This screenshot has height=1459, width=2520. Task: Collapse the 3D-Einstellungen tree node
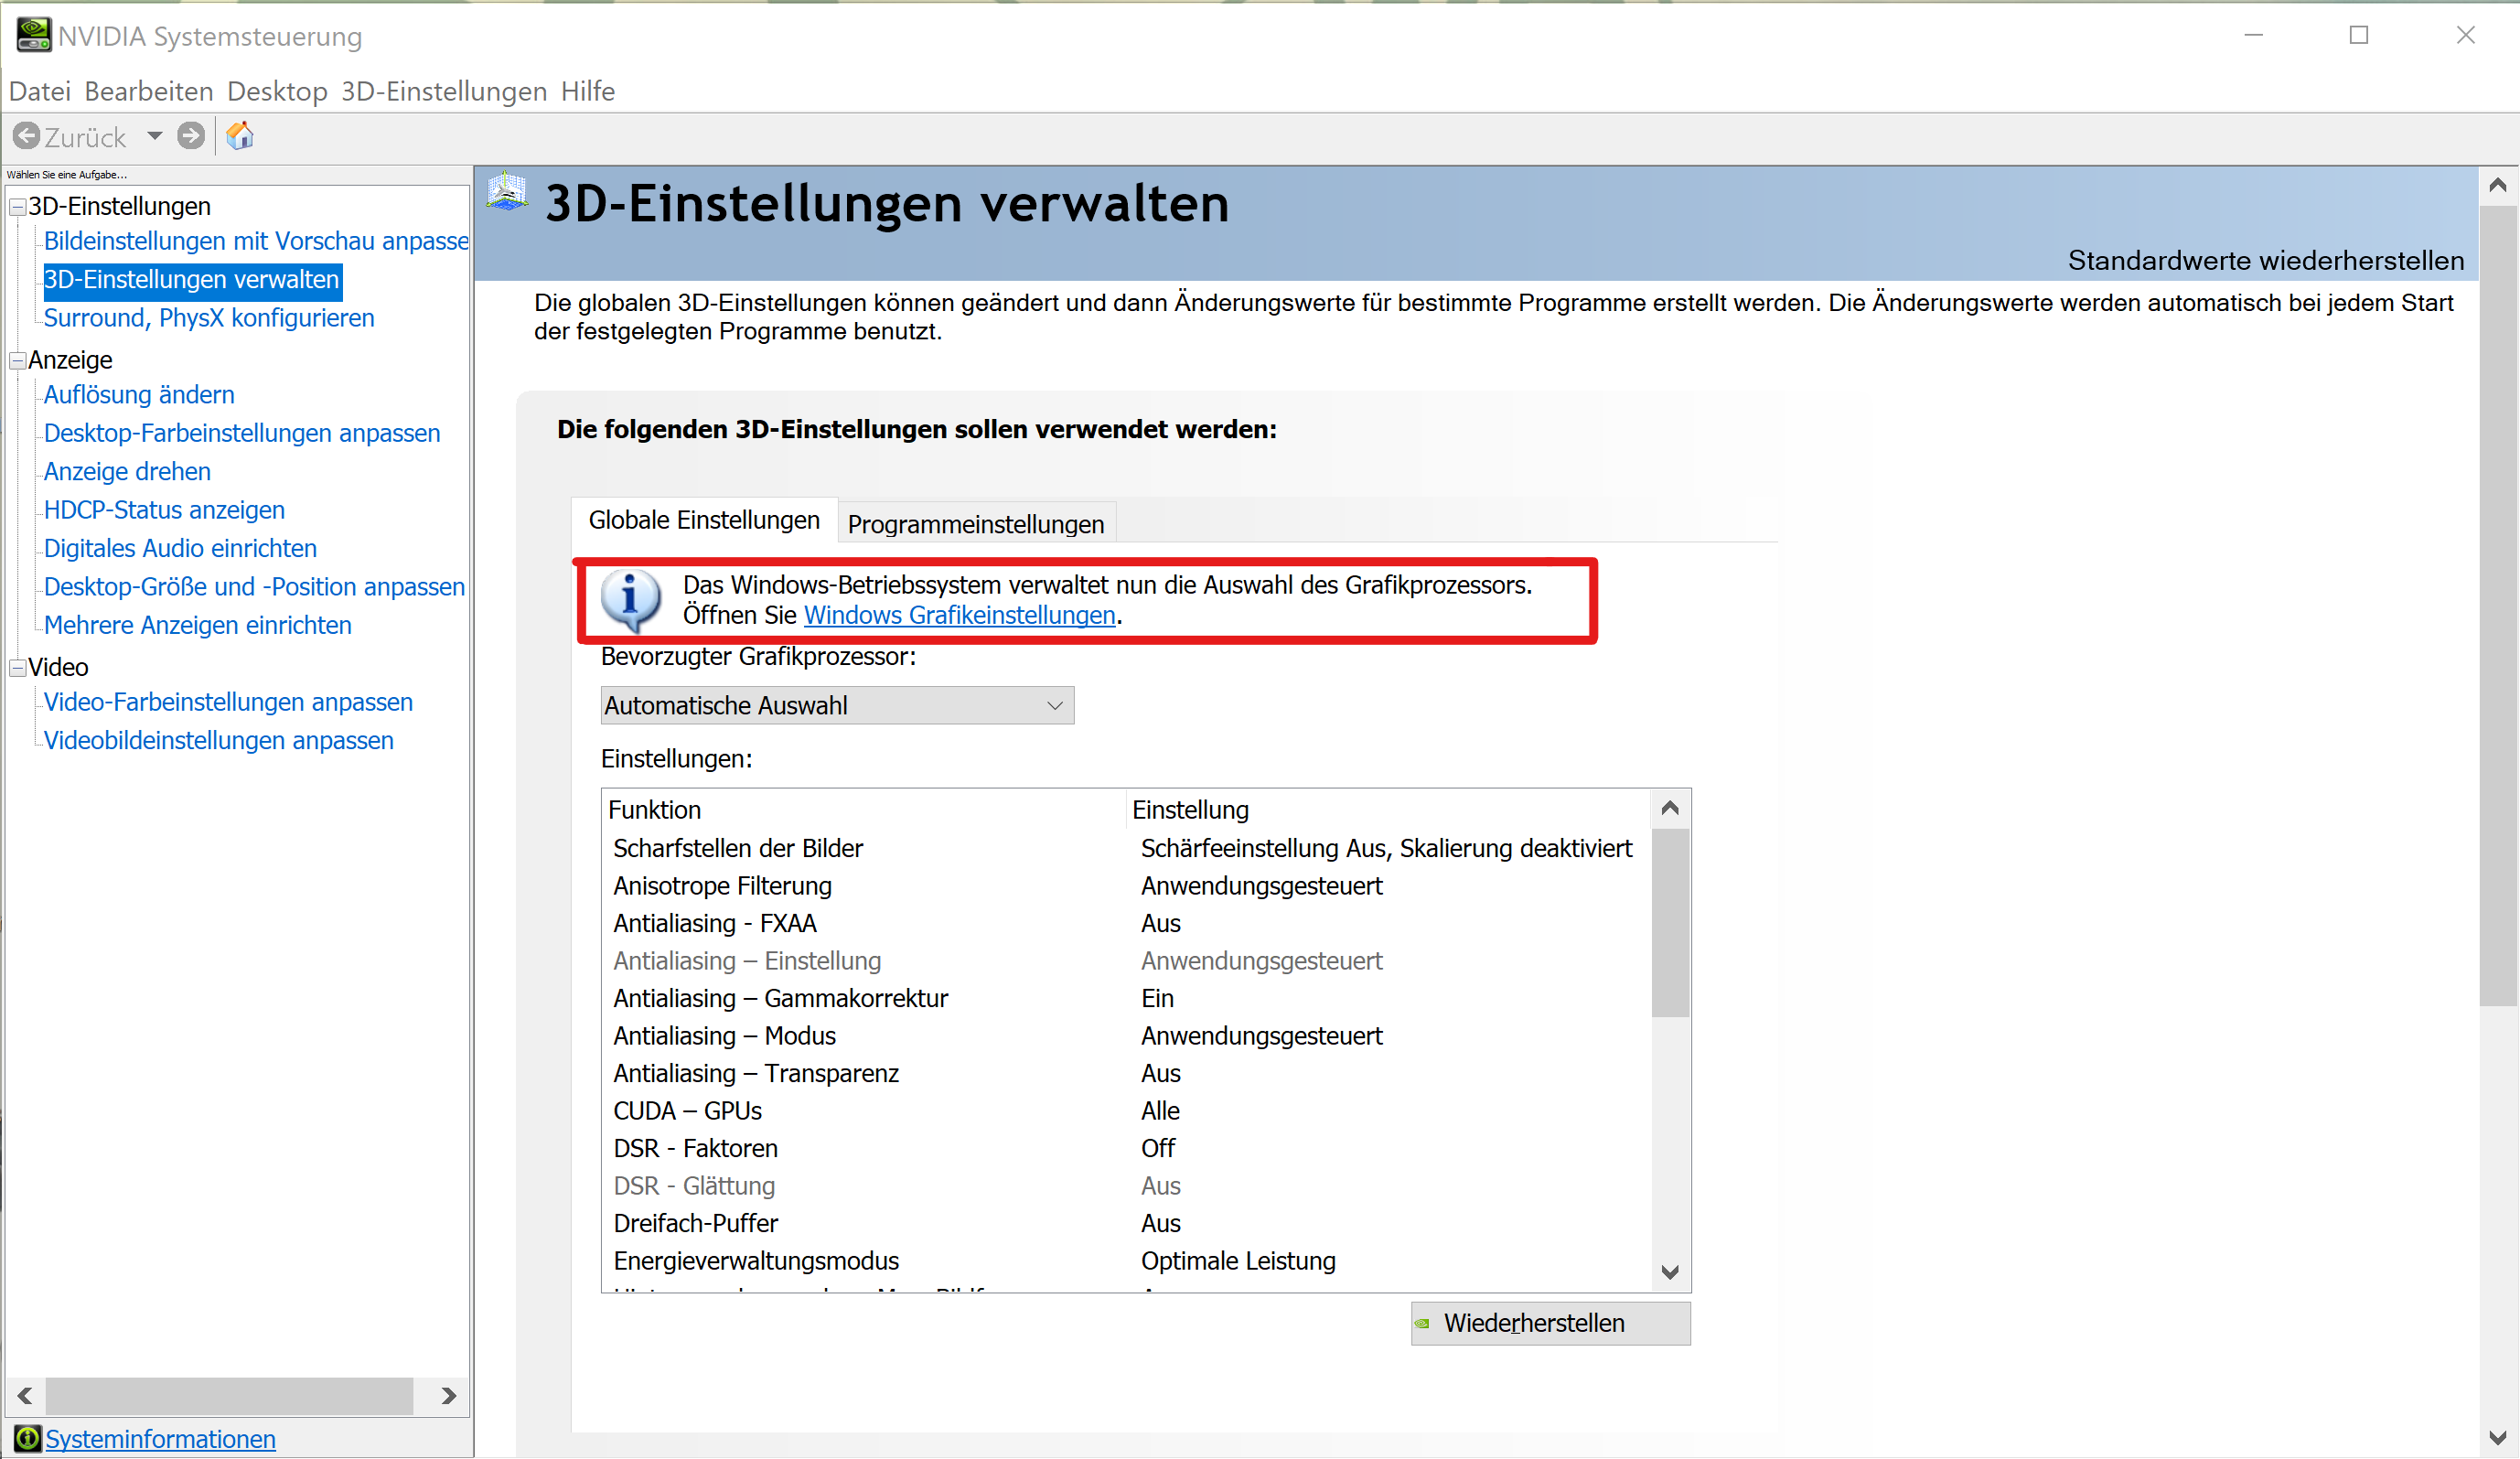pos(17,207)
